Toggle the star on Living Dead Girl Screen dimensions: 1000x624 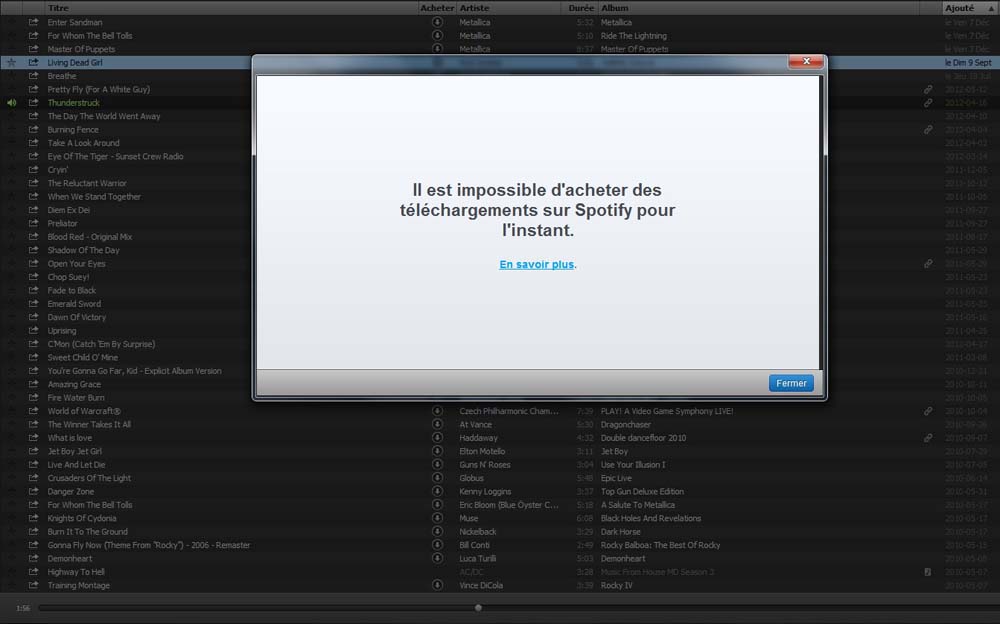[x=11, y=63]
